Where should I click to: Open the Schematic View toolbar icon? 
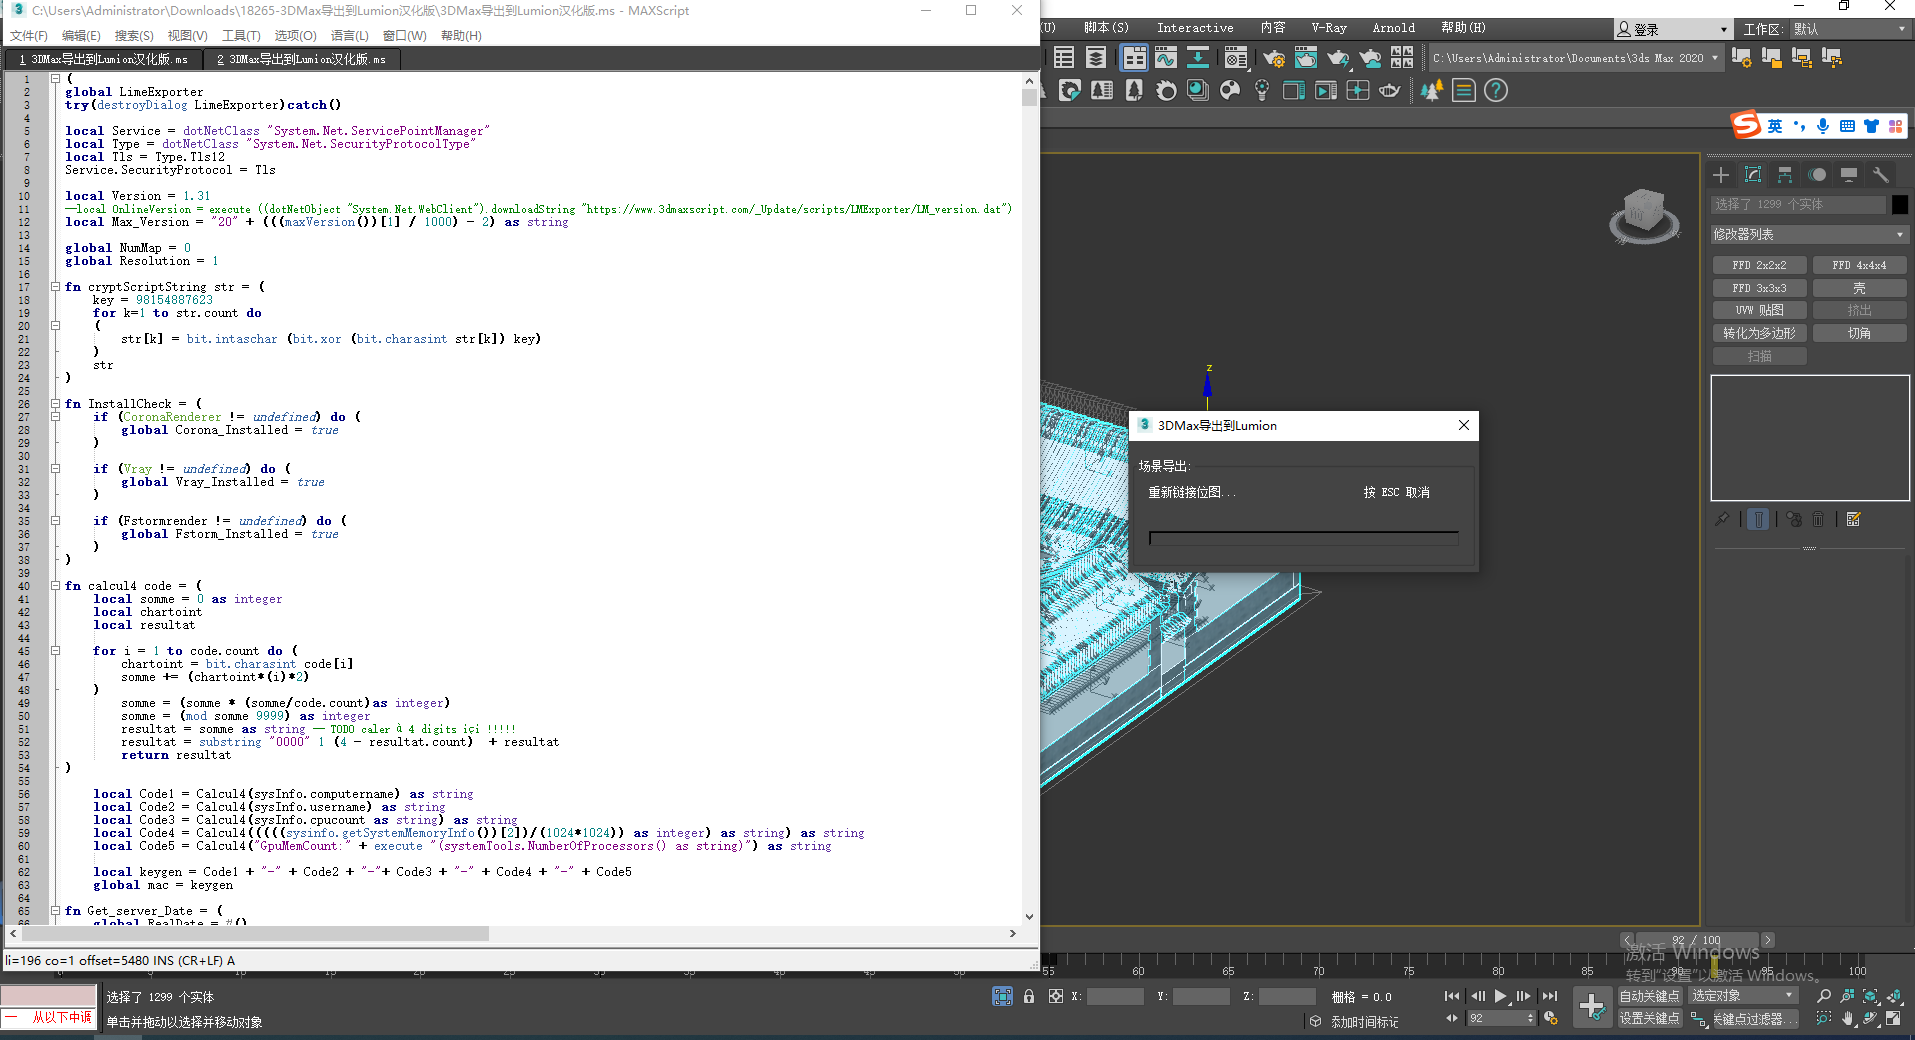point(1198,58)
